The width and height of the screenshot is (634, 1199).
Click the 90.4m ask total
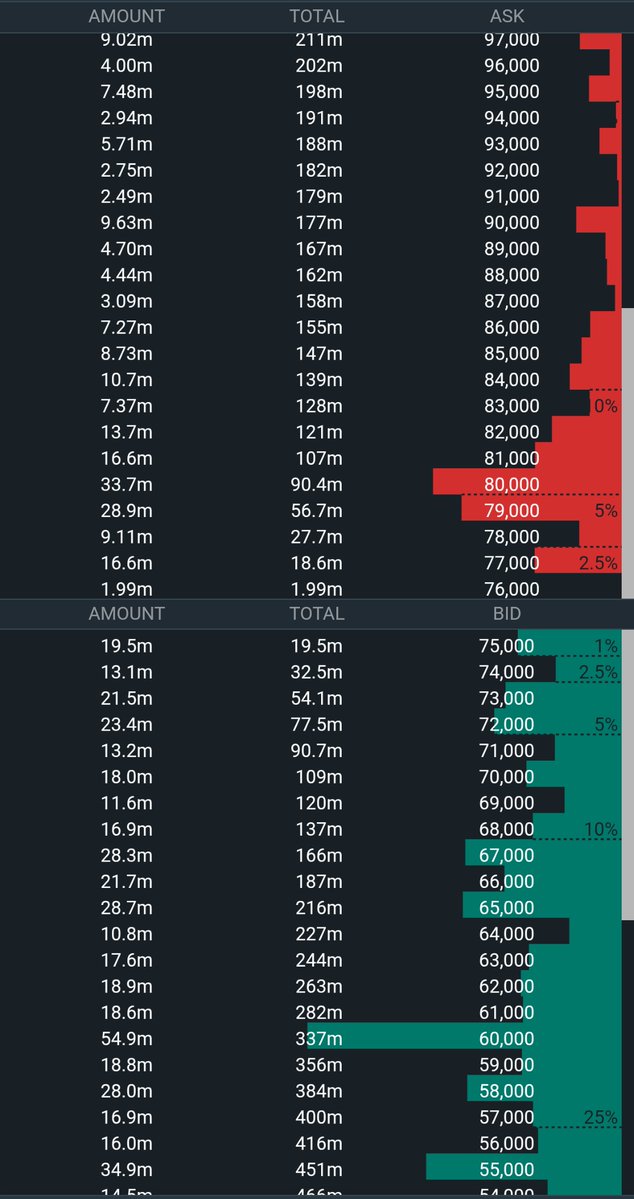[317, 484]
